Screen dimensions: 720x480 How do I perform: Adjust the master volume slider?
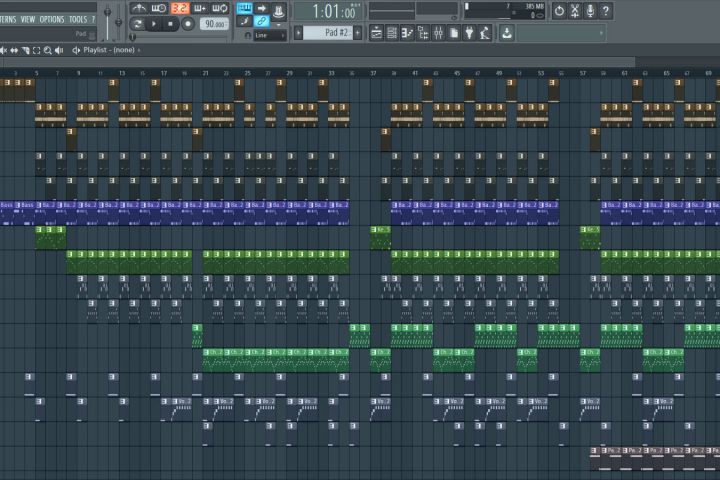pos(107,13)
